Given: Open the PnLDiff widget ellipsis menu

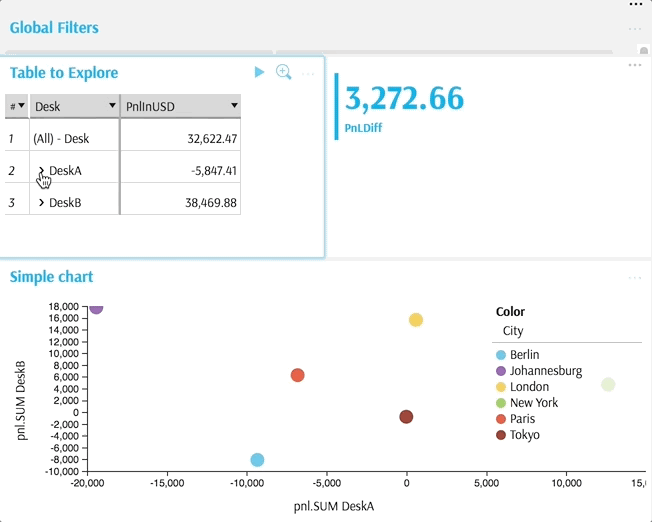Looking at the screenshot, I should coord(635,65).
